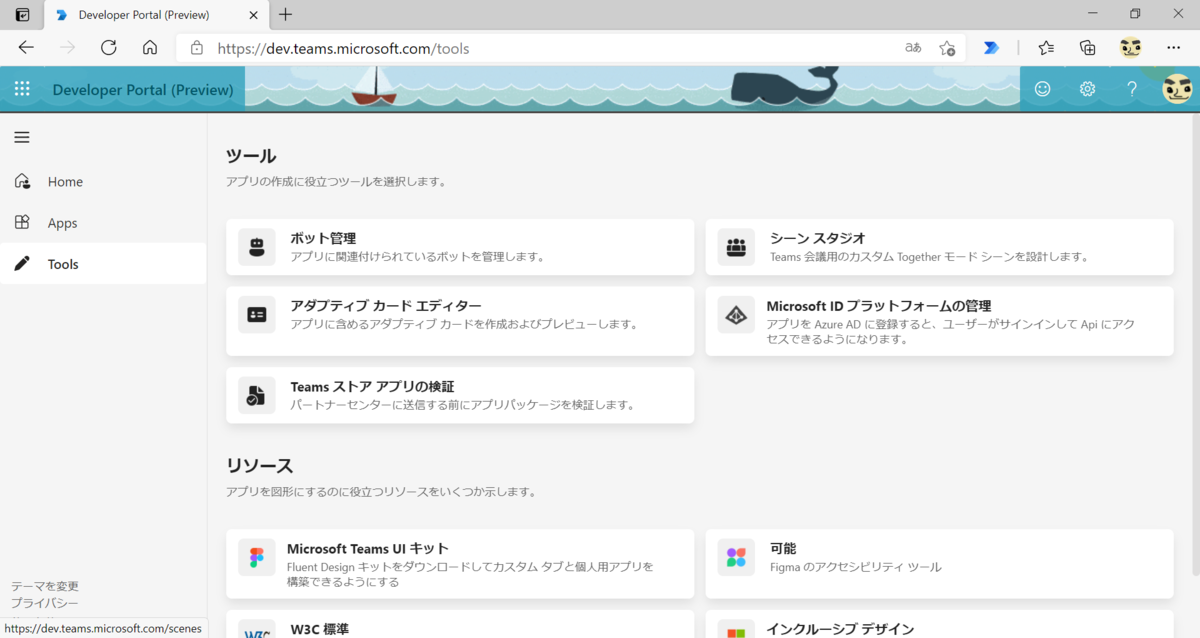Click the Teams ストア アプリの検証 document icon
Image resolution: width=1200 pixels, height=638 pixels.
[x=257, y=395]
